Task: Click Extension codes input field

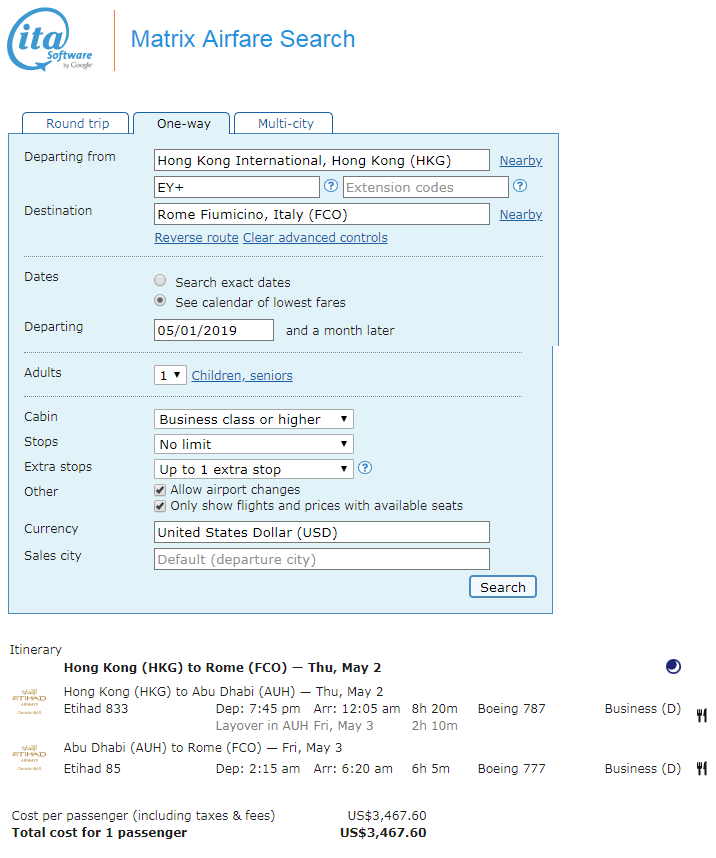Action: [x=426, y=187]
